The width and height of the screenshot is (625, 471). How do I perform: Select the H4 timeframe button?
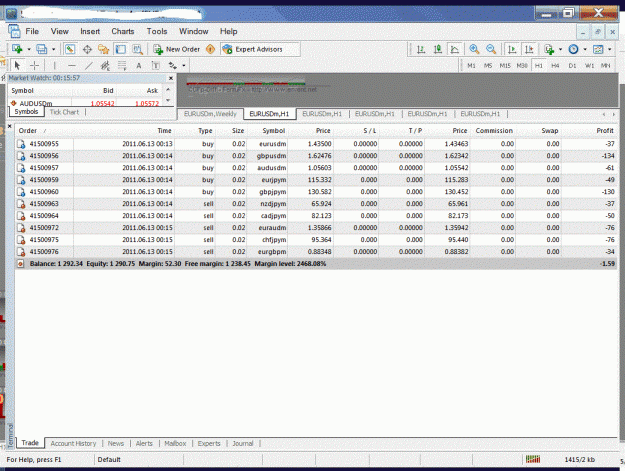click(x=555, y=66)
